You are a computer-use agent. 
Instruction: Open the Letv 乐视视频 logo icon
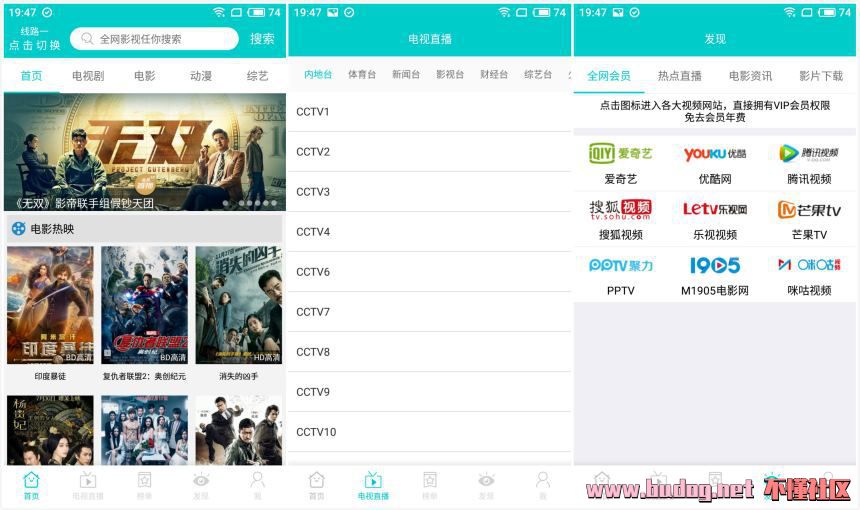click(715, 209)
